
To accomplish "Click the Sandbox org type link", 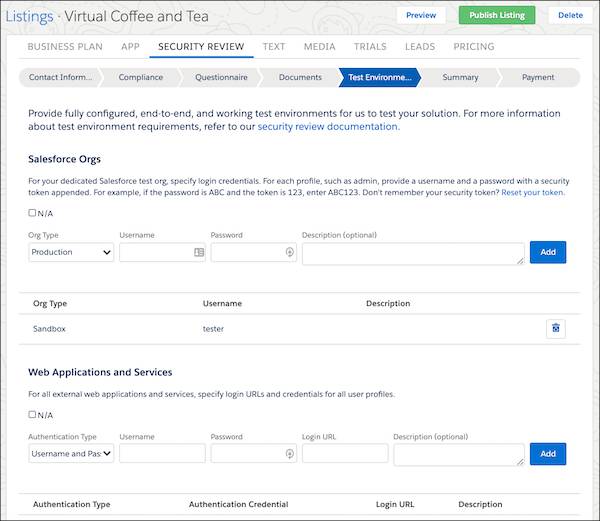I will pos(49,329).
